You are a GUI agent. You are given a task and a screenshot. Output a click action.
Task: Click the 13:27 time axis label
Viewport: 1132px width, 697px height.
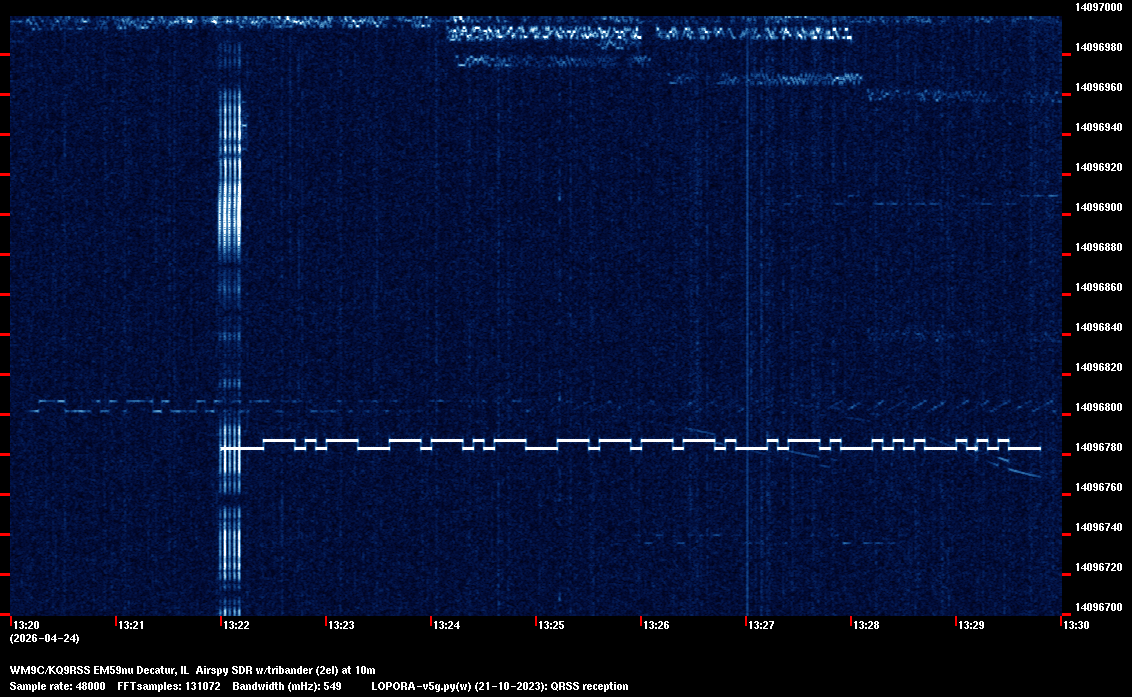761,626
